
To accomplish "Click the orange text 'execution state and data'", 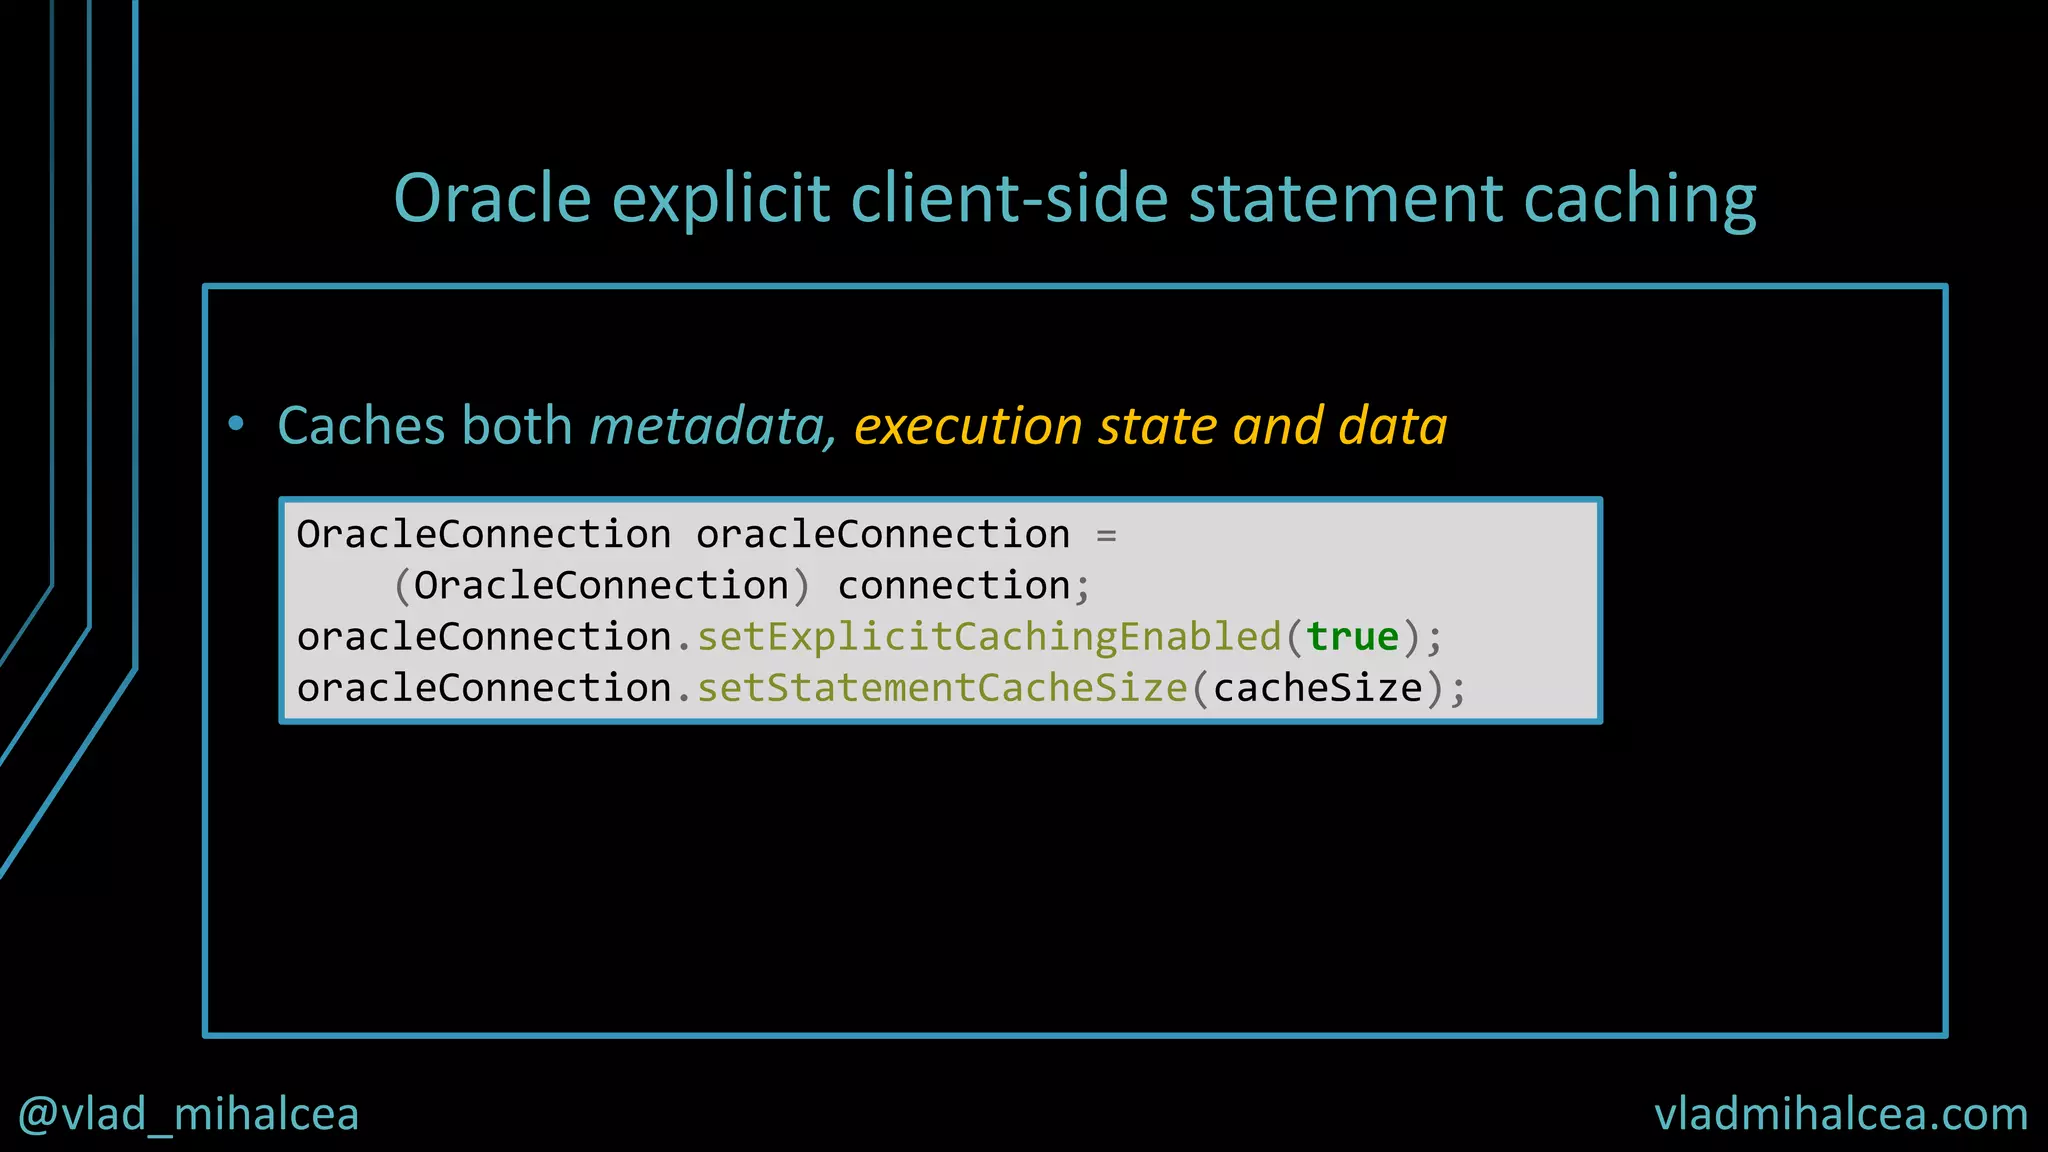I will pos(1150,426).
